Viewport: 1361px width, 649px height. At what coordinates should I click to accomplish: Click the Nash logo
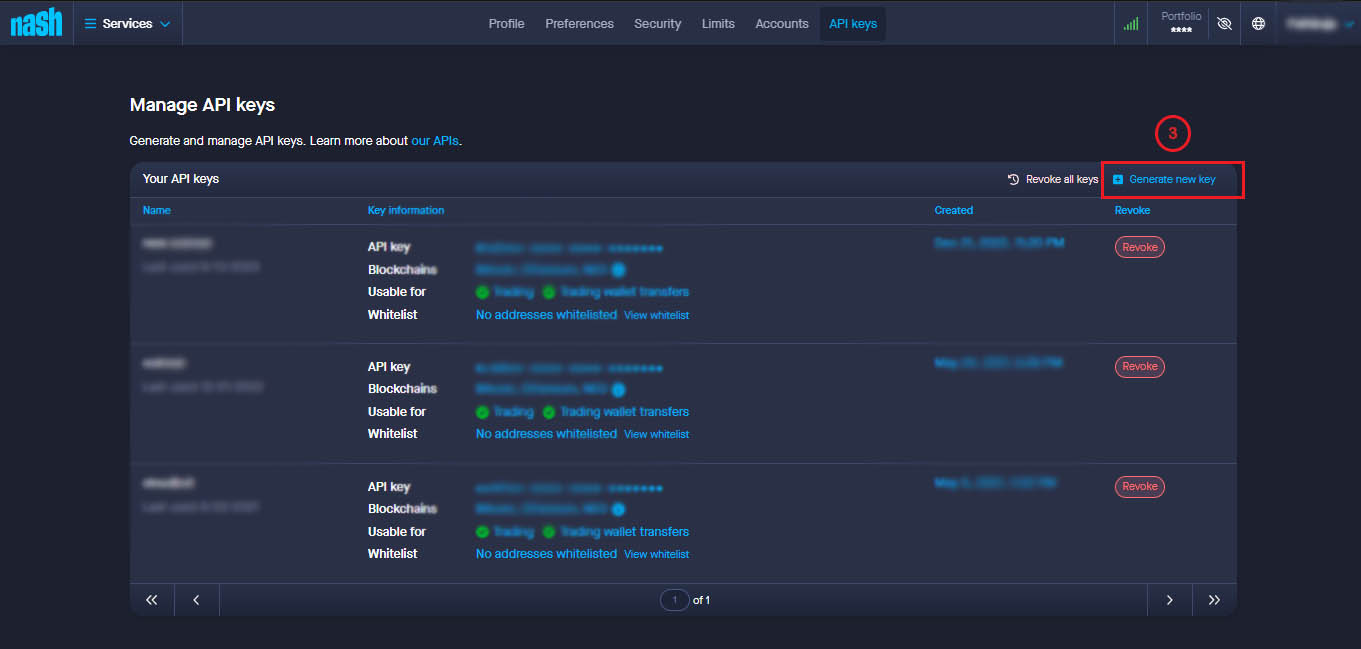click(36, 23)
